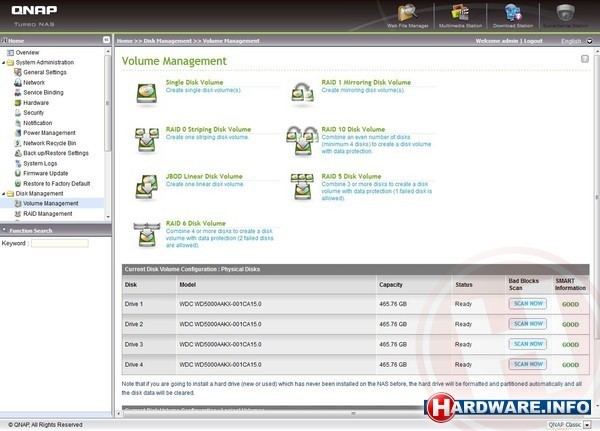The height and width of the screenshot is (431, 600).
Task: Click the Single Disk Volume icon
Action: coord(147,93)
